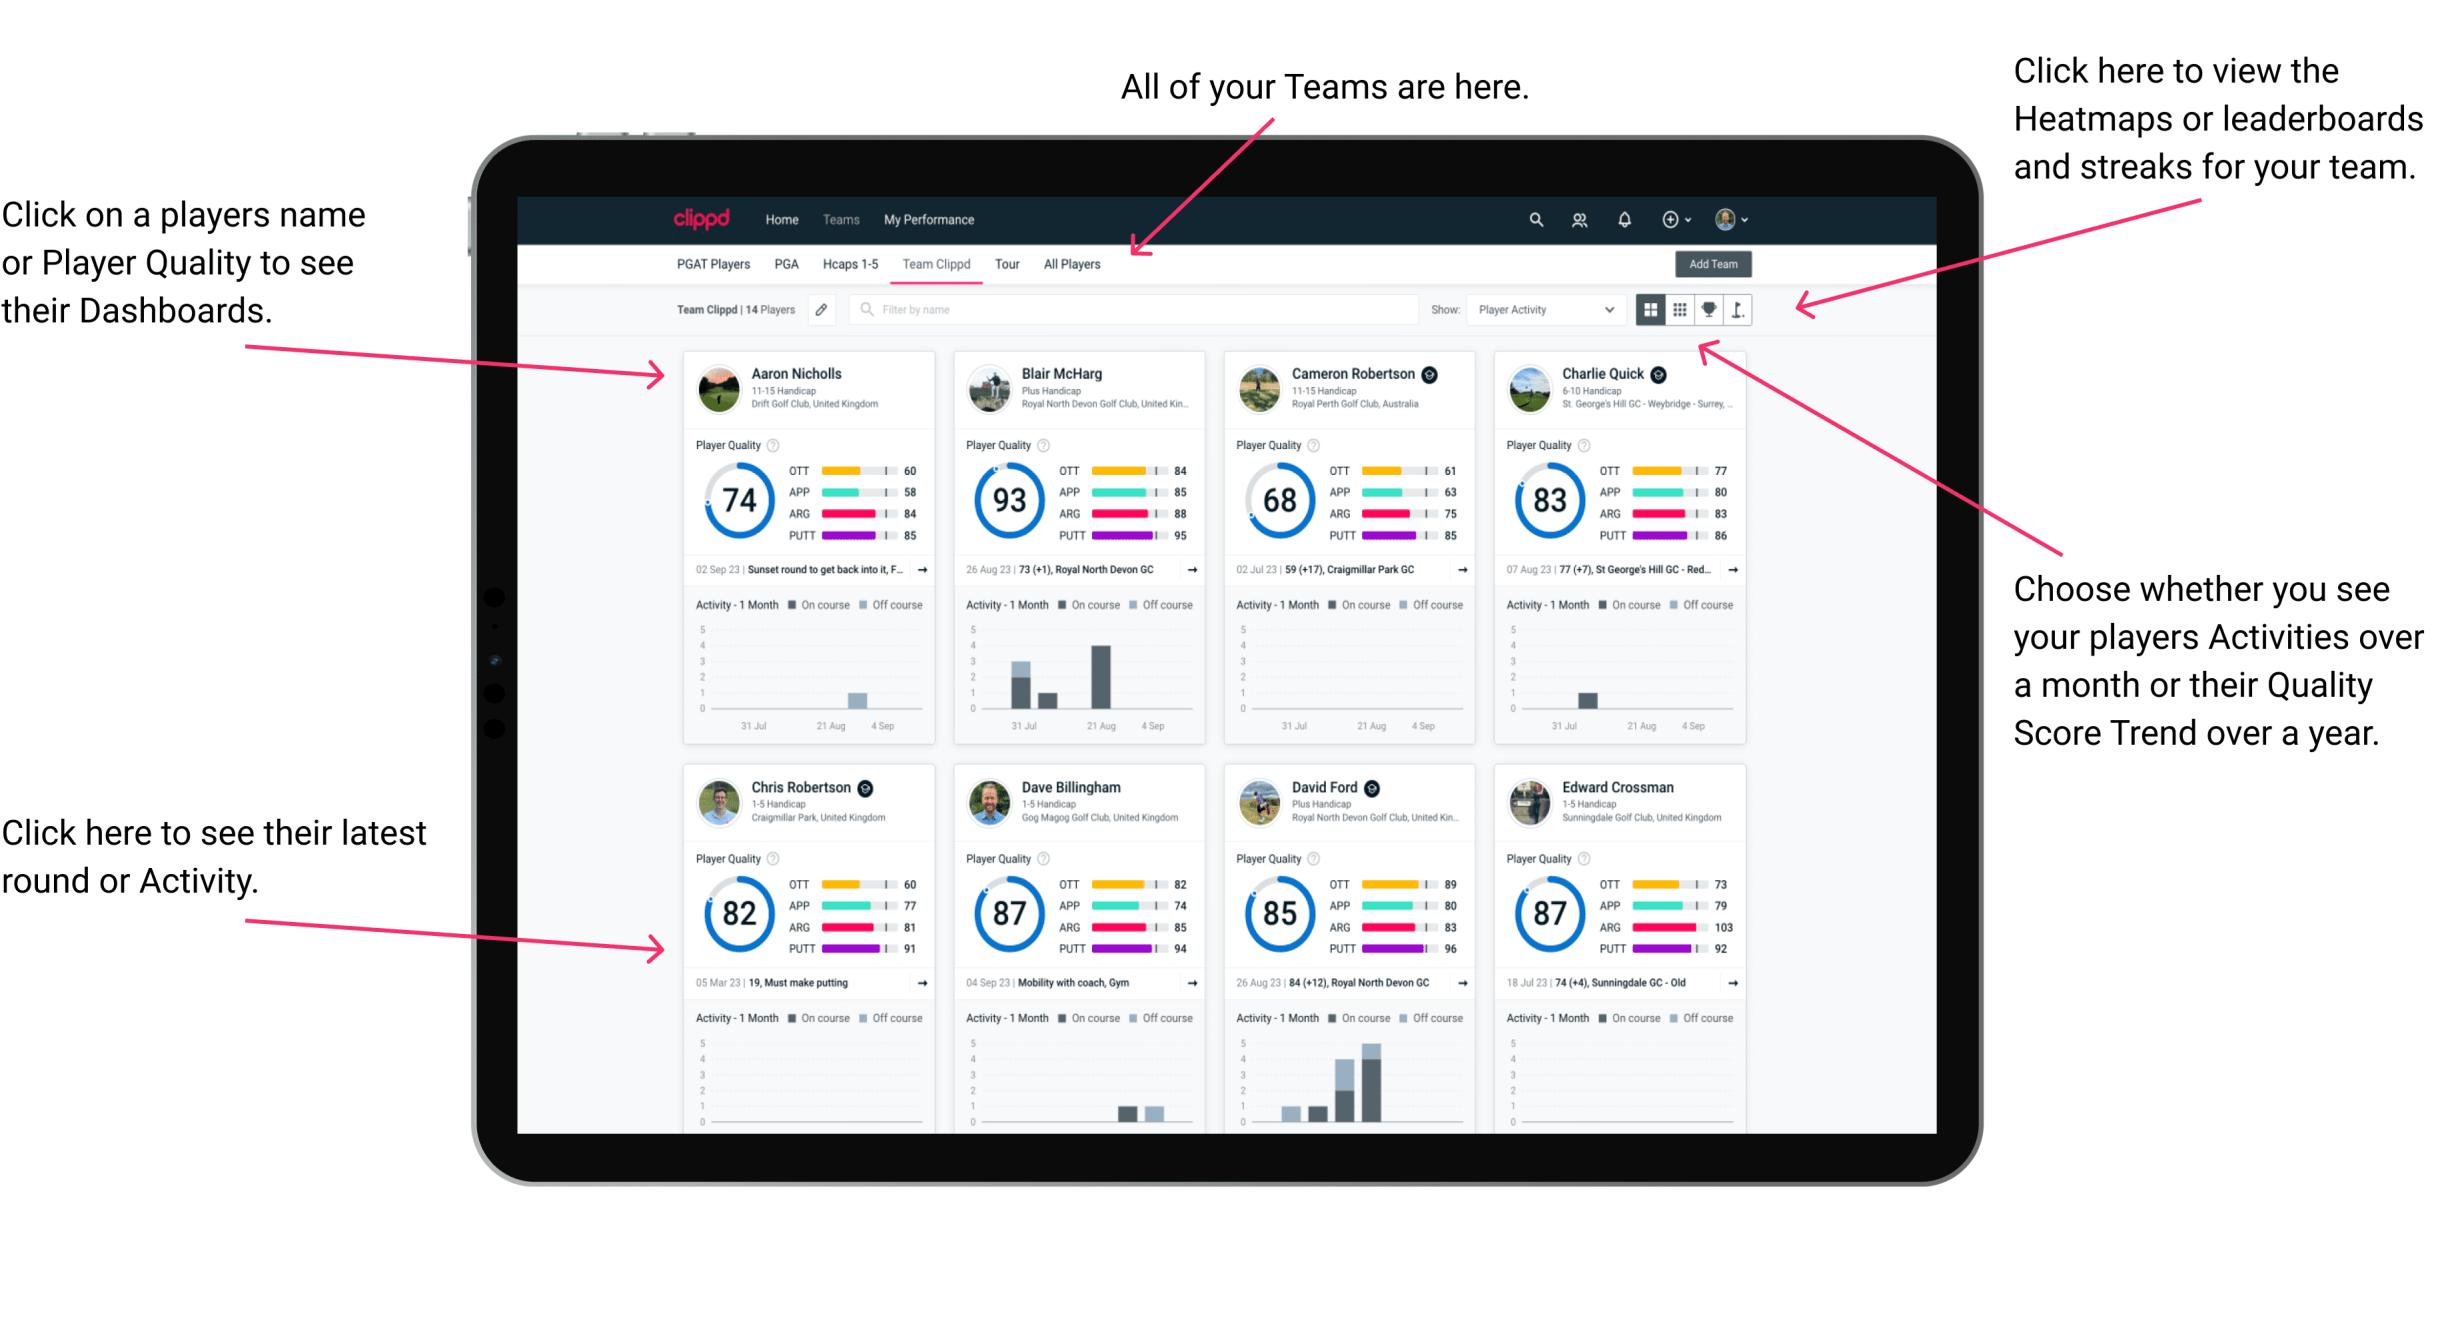
Task: Open the user account menu dropdown
Action: [x=1752, y=219]
